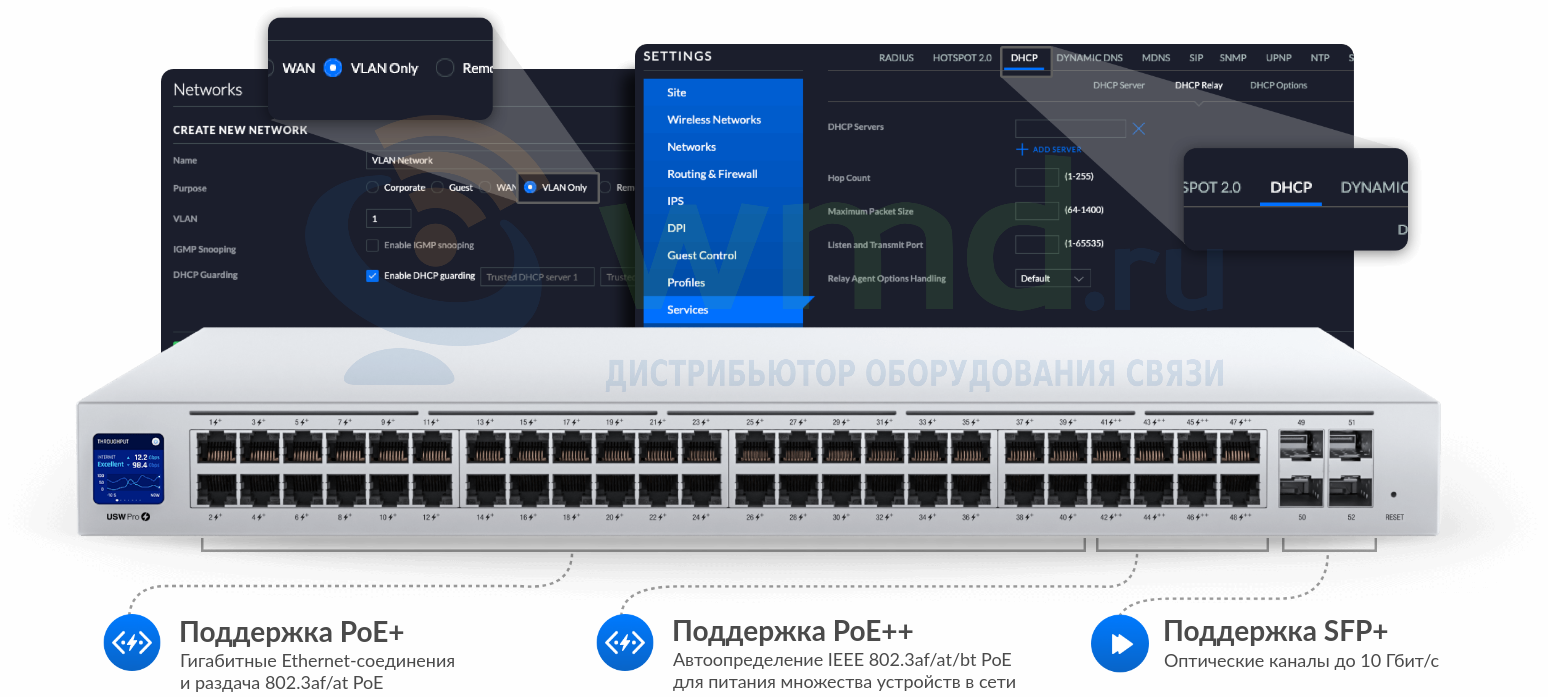Viewport: 1548px width, 697px height.
Task: Click the USW Pro logo on the switch
Action: pos(128,517)
